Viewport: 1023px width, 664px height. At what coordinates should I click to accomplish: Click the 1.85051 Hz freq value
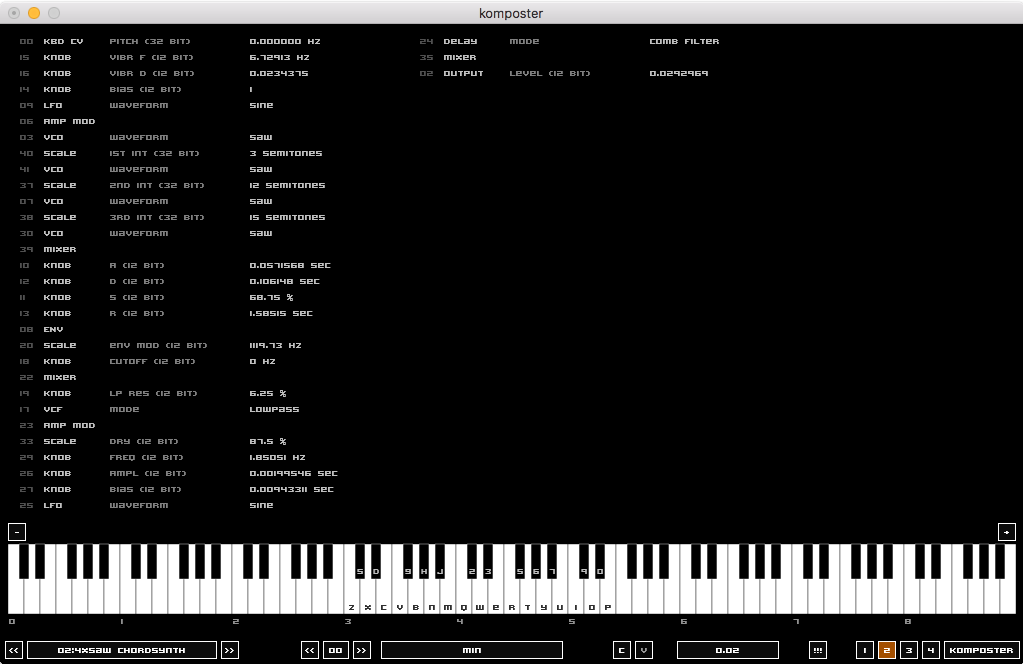tap(277, 457)
